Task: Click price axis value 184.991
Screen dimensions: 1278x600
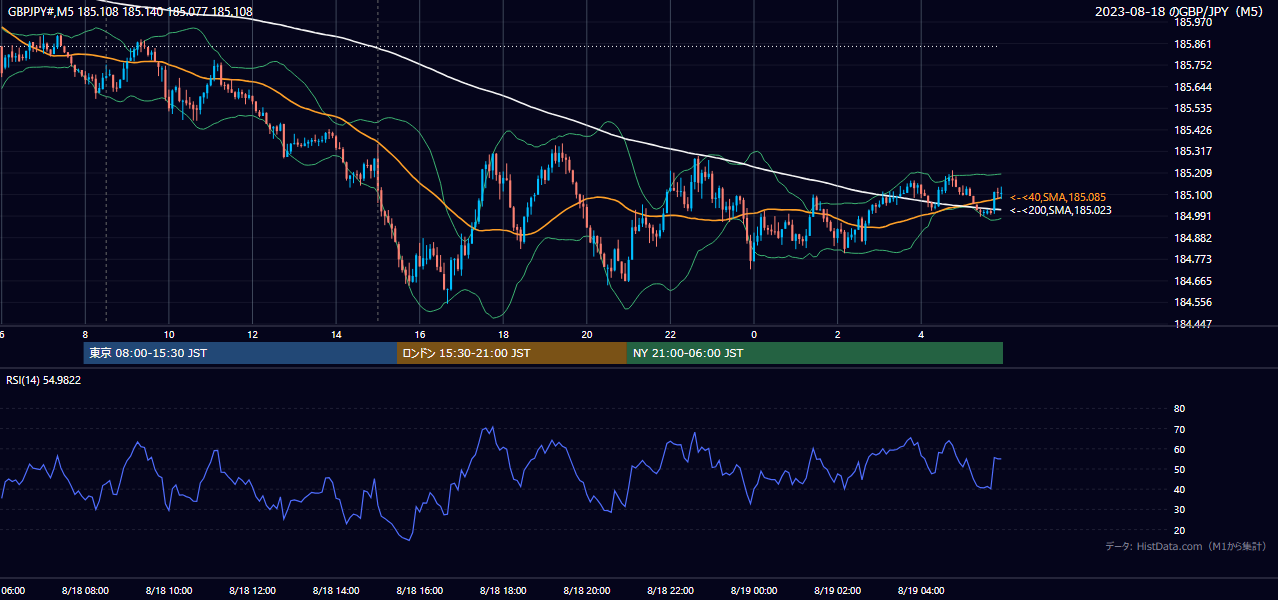Action: point(1193,216)
